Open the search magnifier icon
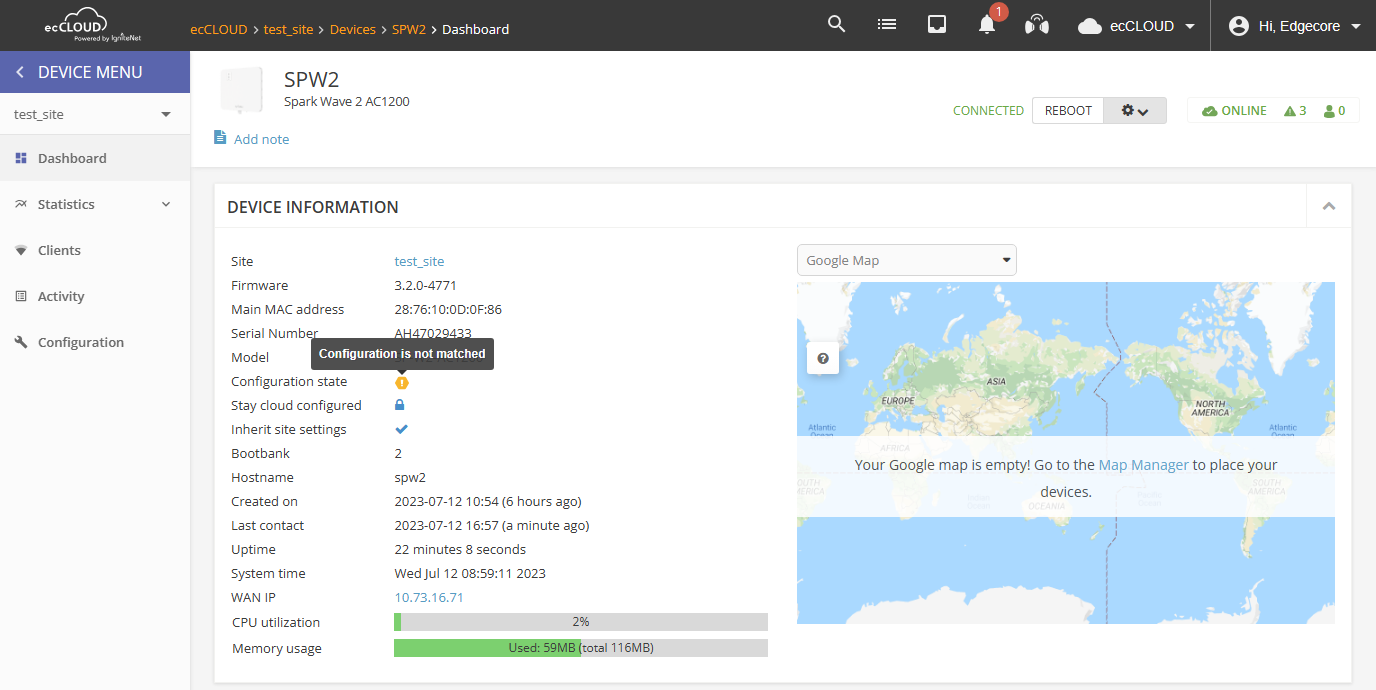The image size is (1376, 690). [x=837, y=25]
